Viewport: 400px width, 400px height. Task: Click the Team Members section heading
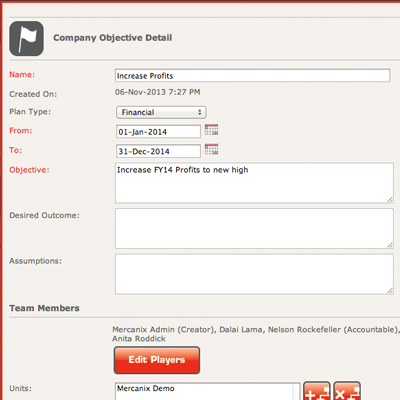coord(44,308)
